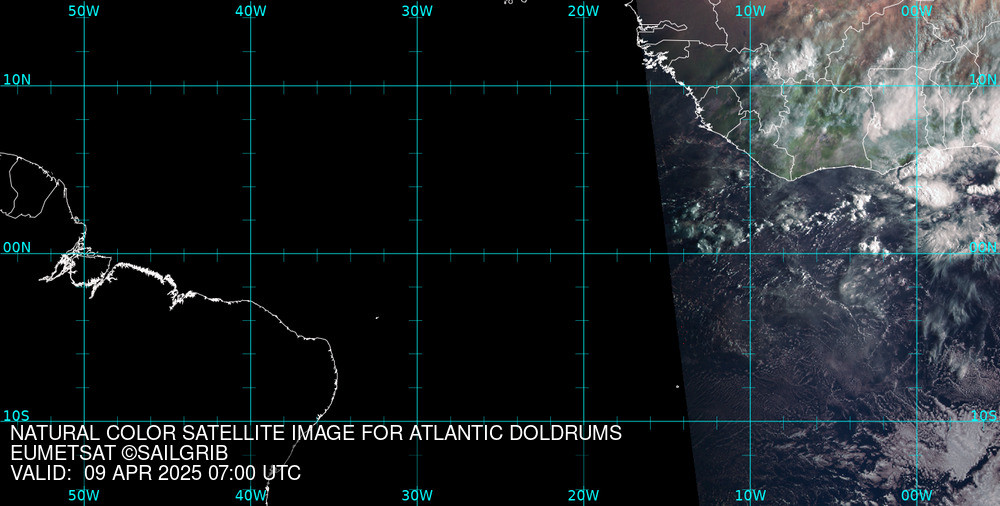The image size is (1000, 506).
Task: Select the "50W" label in the bottom row
Action: tap(84, 495)
